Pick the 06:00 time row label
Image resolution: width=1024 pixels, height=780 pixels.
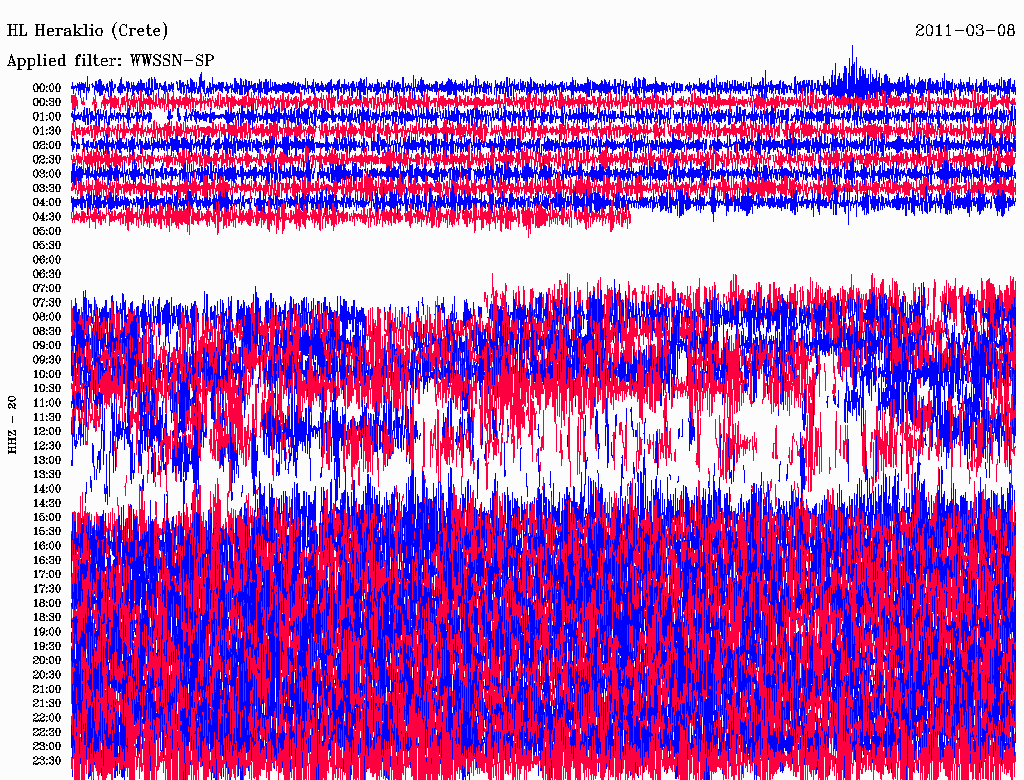[x=47, y=259]
